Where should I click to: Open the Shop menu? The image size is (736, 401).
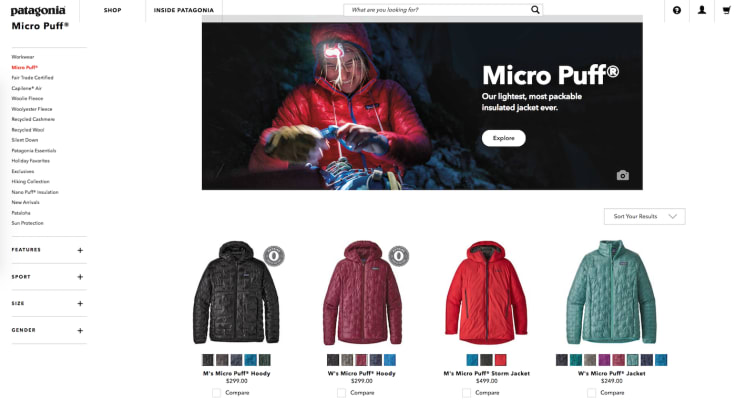click(113, 10)
